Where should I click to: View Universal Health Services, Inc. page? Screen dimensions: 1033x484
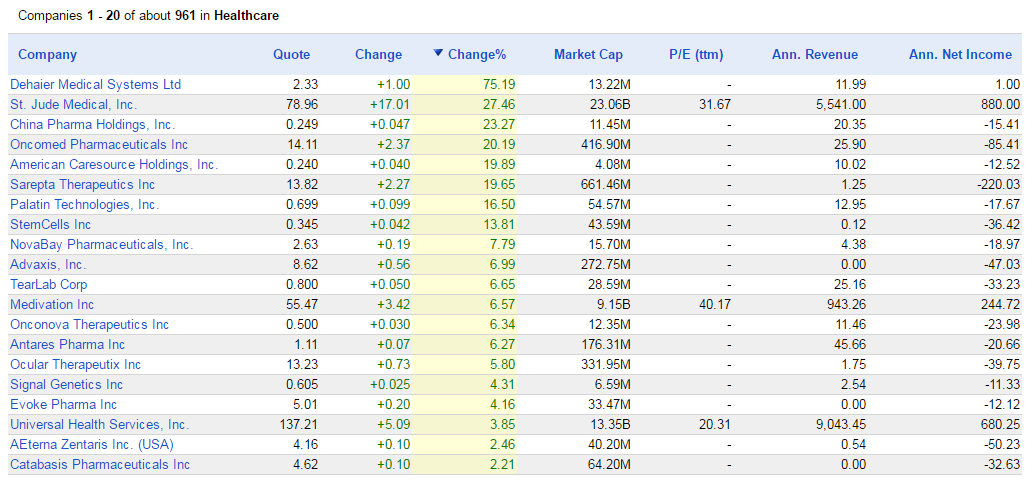99,424
